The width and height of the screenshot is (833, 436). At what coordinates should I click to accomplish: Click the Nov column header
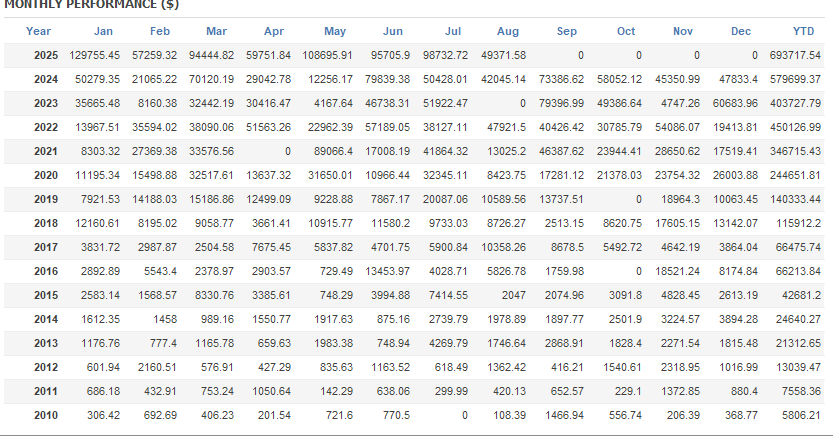click(683, 31)
